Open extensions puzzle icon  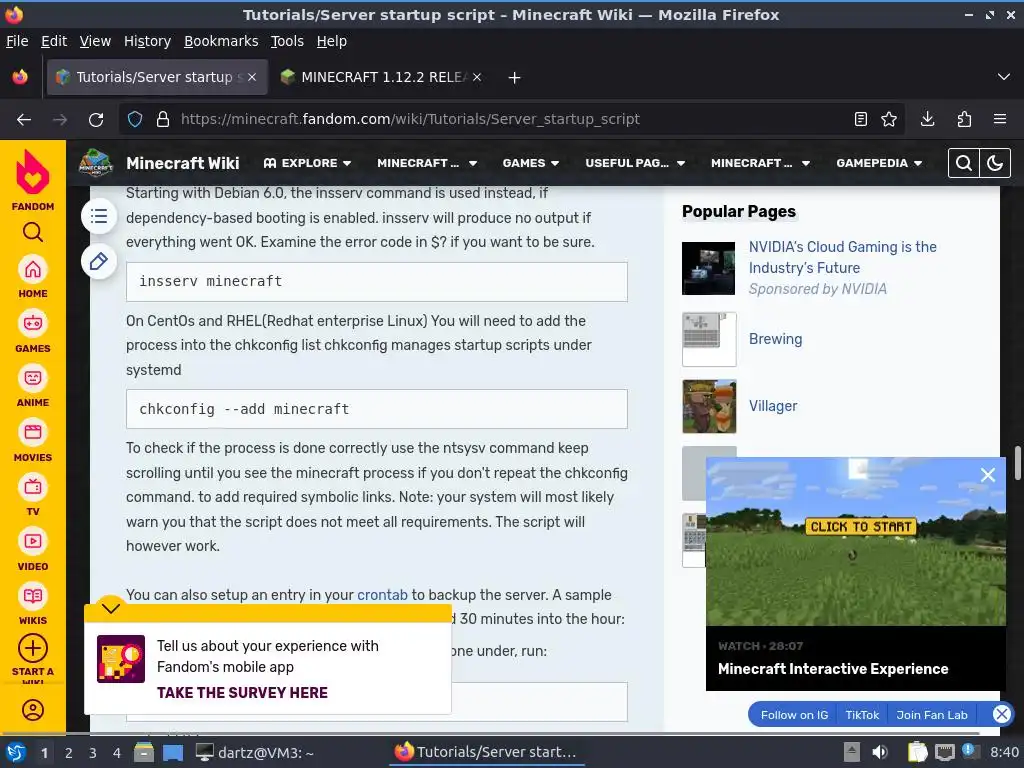[x=964, y=119]
